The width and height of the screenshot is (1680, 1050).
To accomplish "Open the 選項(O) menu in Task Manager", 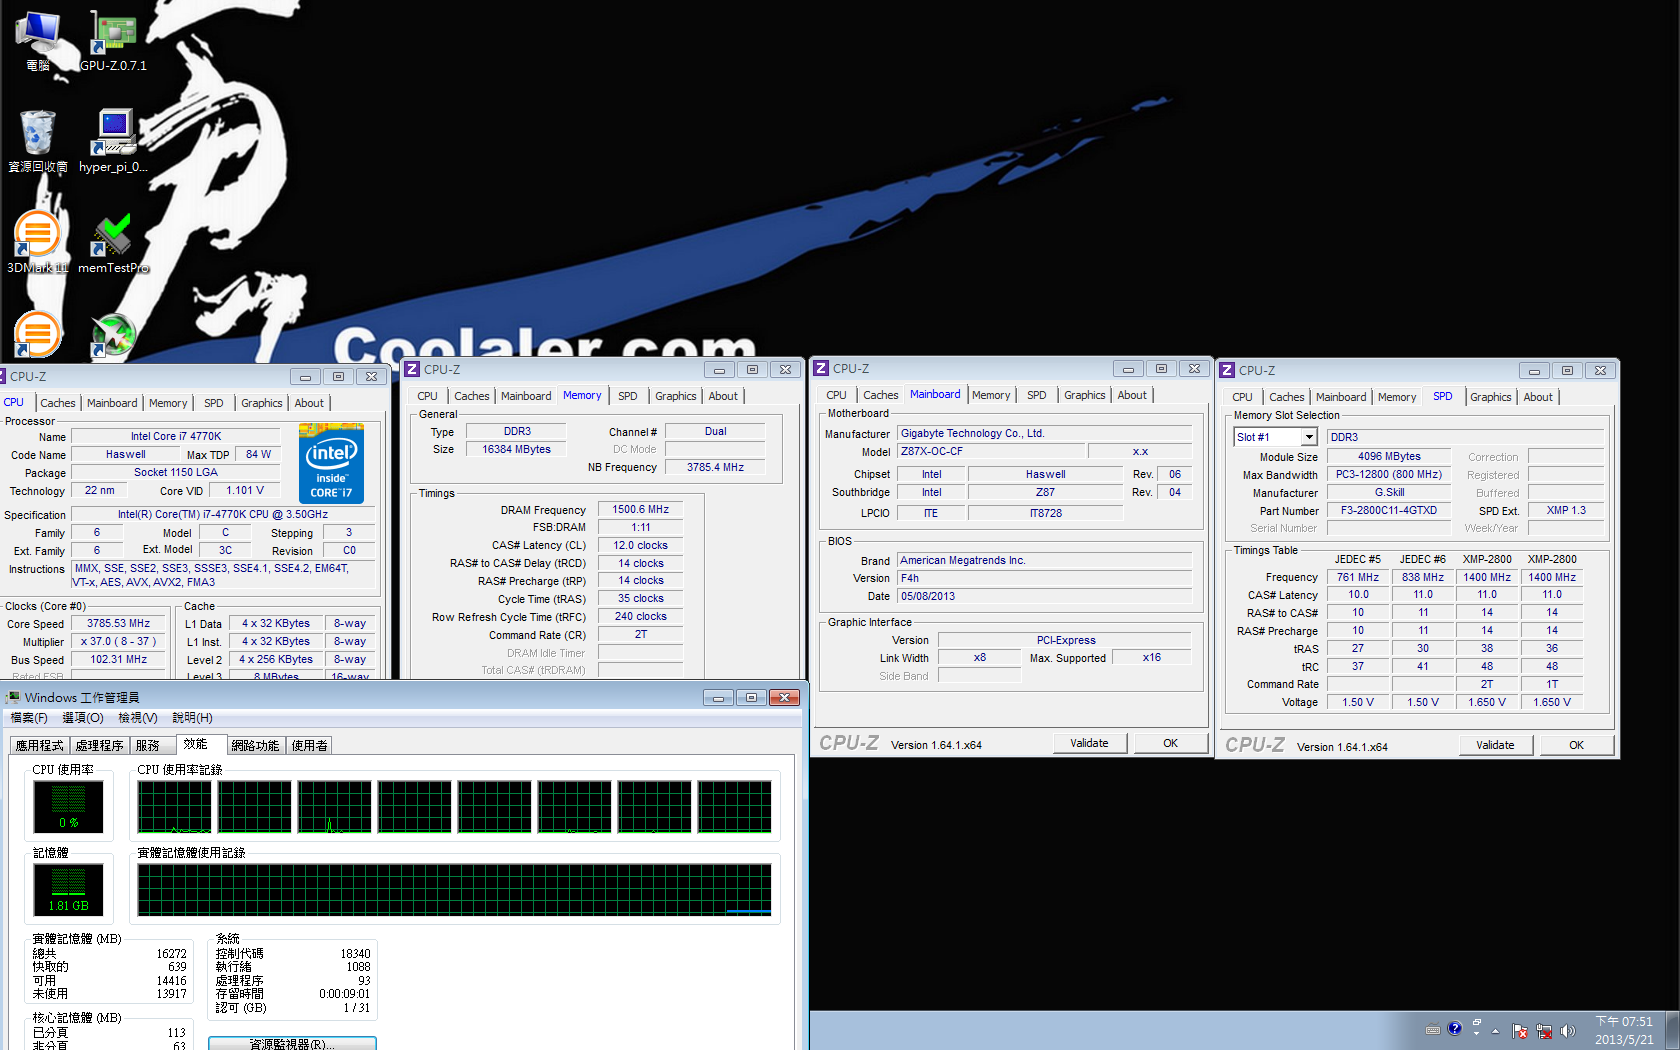I will point(83,718).
